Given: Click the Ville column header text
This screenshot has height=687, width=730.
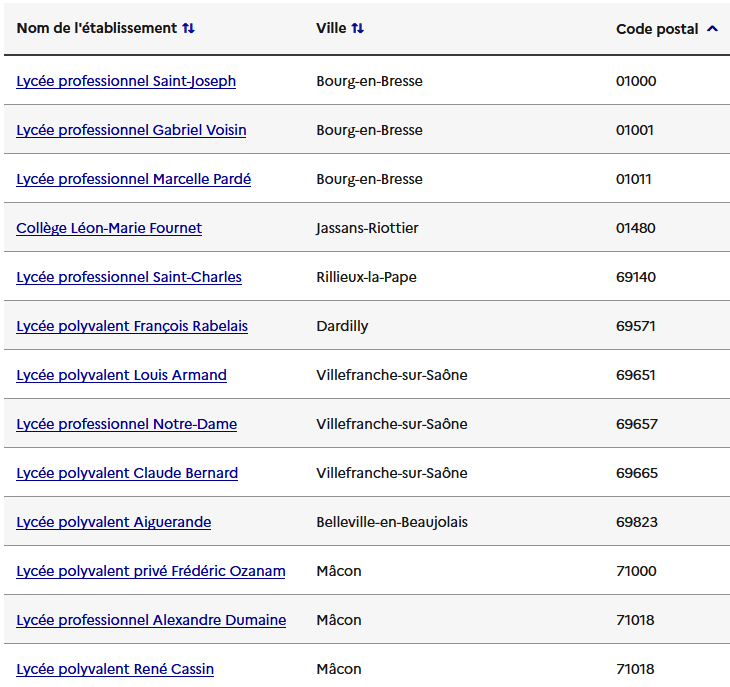Looking at the screenshot, I should [x=331, y=29].
